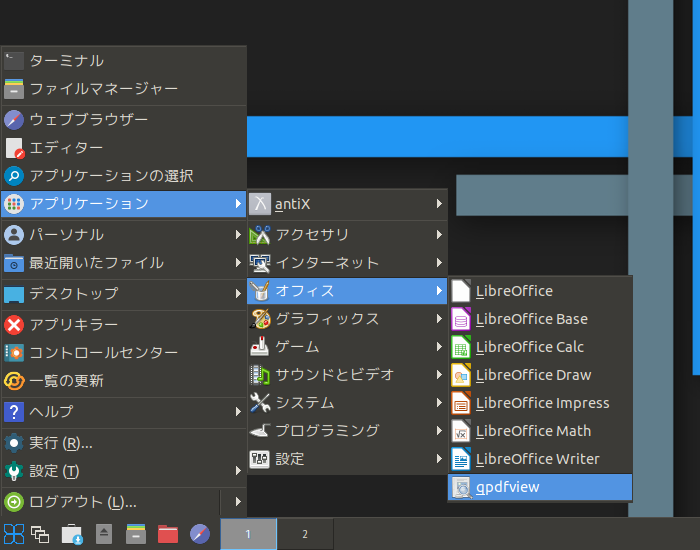Click the taskbar start menu button icon

14,534
